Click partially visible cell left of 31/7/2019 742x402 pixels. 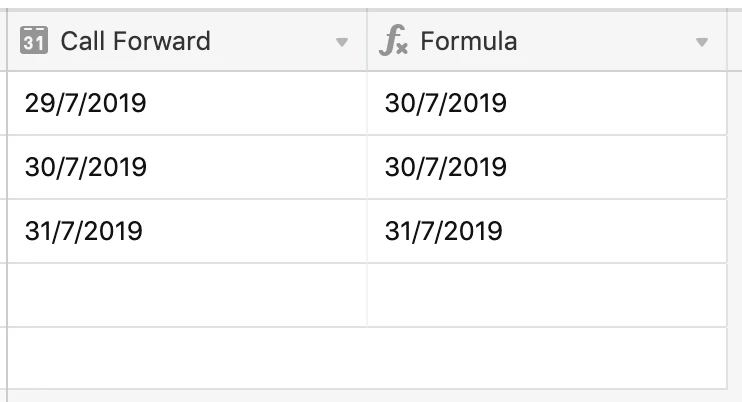3,231
